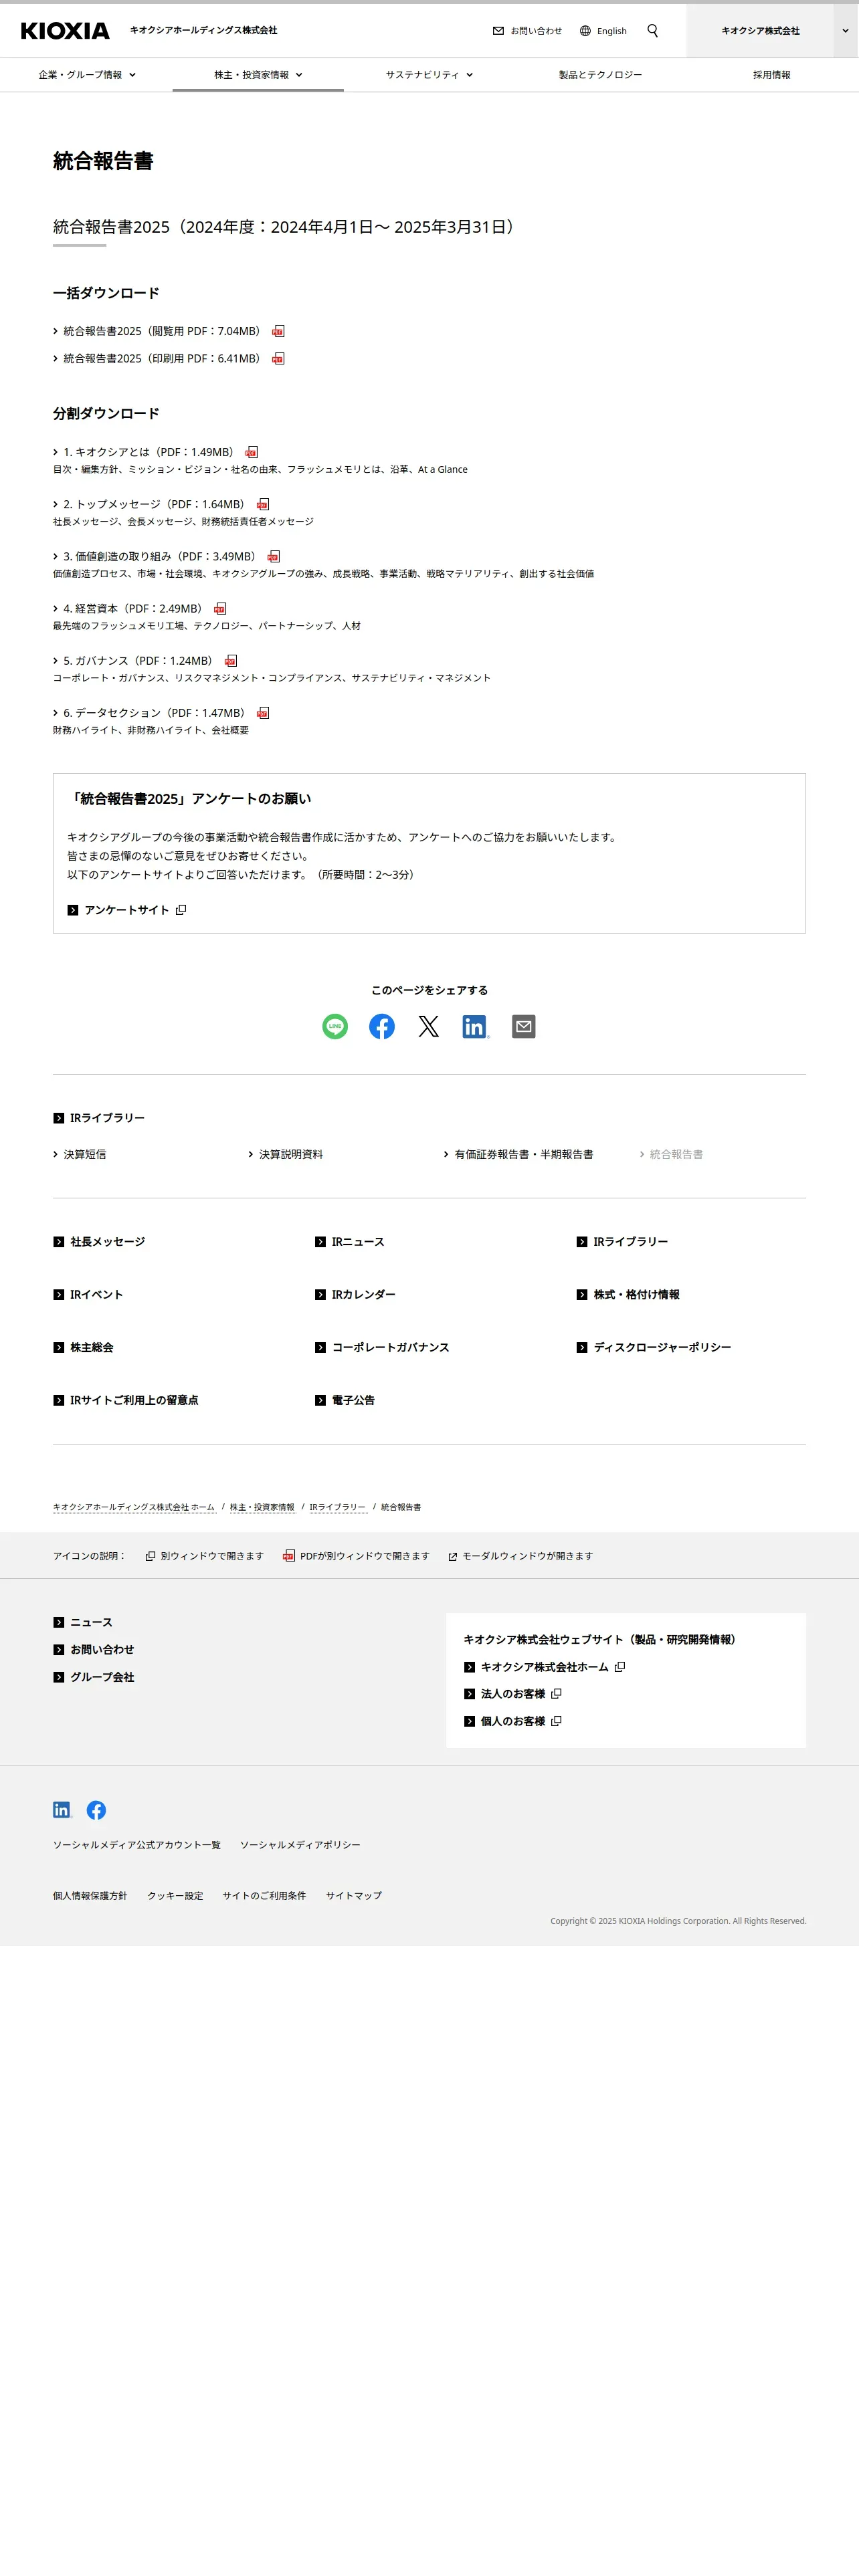Click the globe icon beside English
Viewport: 859px width, 2576px height.
pos(585,31)
